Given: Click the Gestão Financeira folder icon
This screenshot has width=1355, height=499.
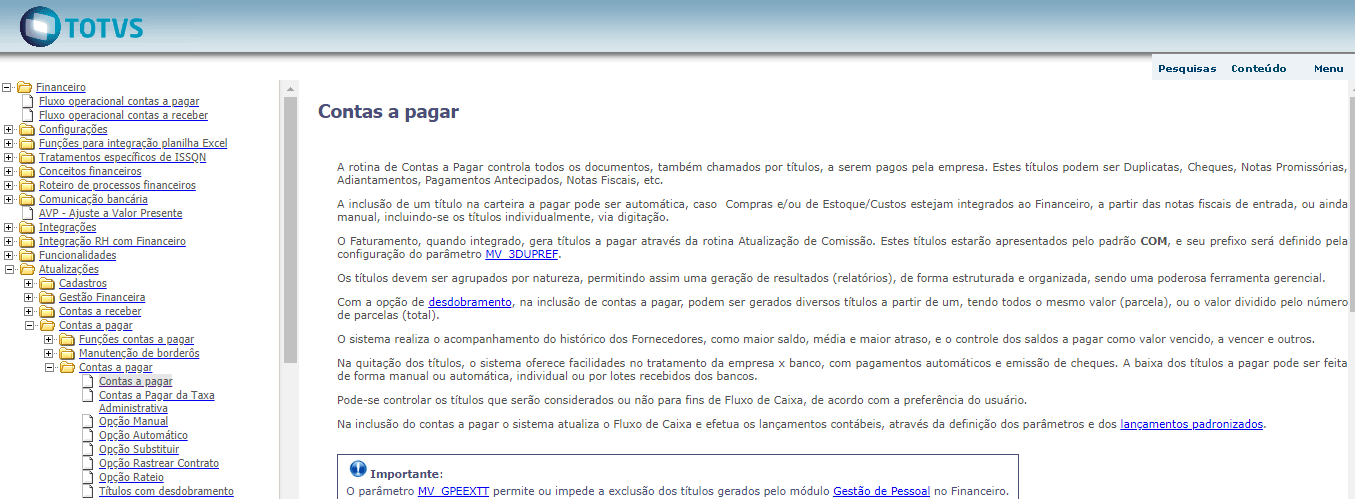Looking at the screenshot, I should [48, 297].
